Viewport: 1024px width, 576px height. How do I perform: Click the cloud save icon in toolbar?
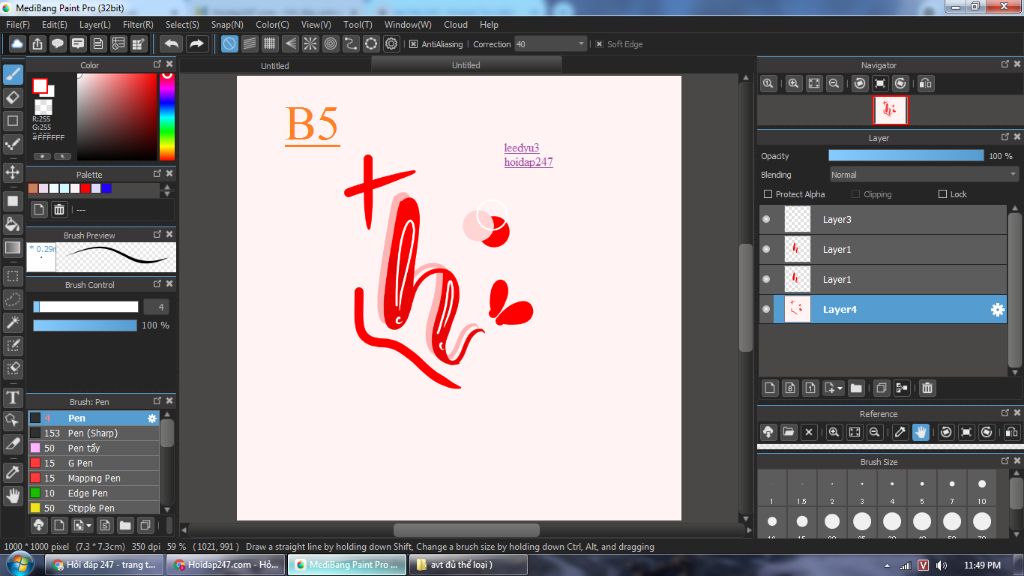point(17,44)
